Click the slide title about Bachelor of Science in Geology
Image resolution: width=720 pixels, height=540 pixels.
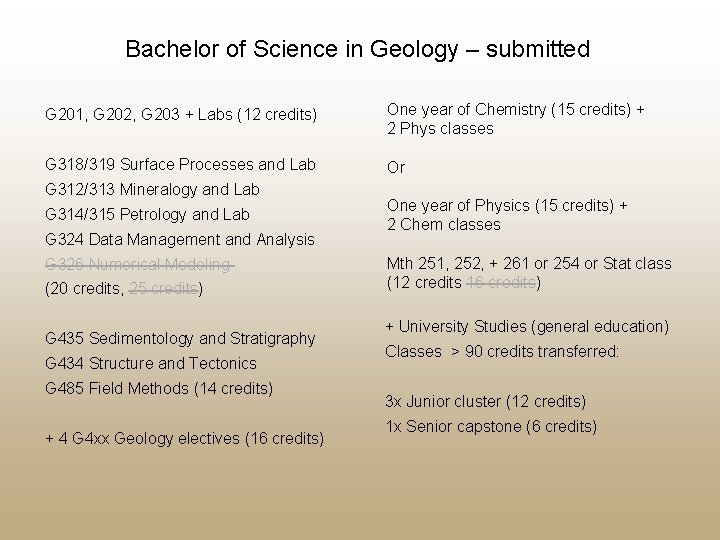tap(358, 49)
